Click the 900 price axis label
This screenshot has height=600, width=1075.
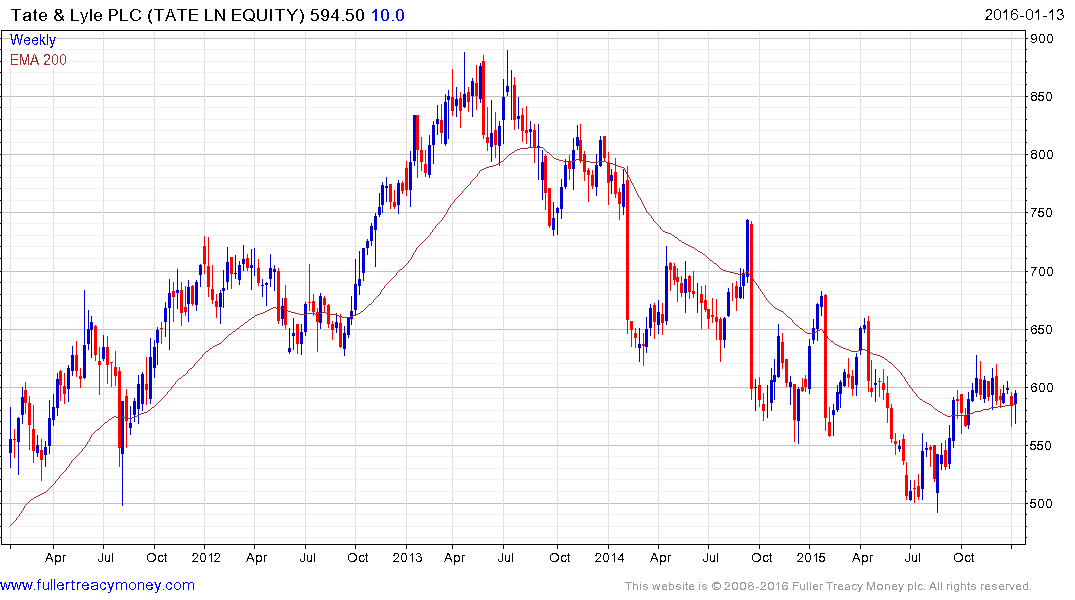[x=1042, y=39]
